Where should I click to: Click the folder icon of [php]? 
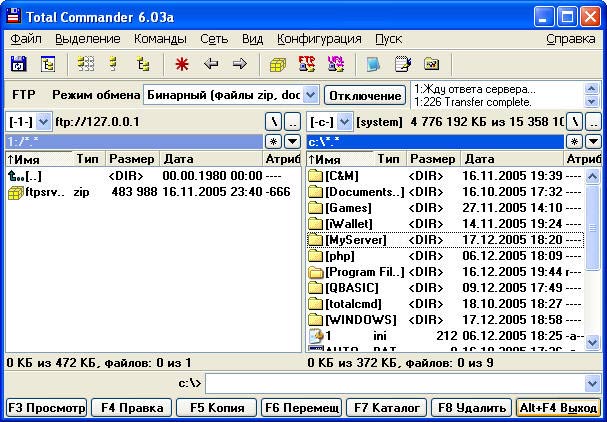(316, 256)
